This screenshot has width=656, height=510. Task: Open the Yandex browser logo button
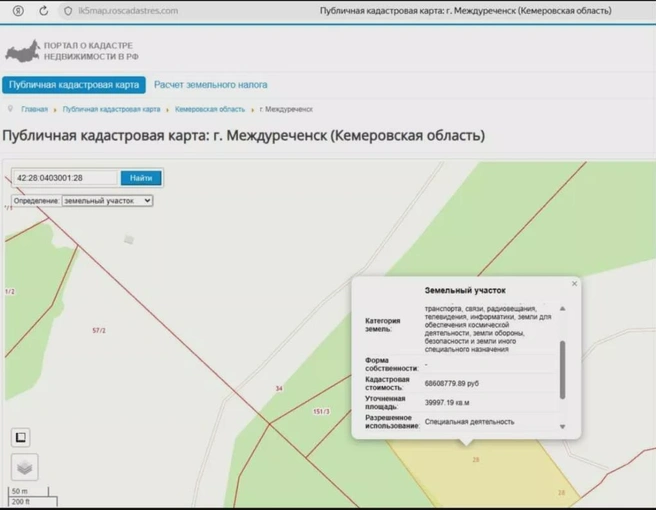click(x=18, y=11)
